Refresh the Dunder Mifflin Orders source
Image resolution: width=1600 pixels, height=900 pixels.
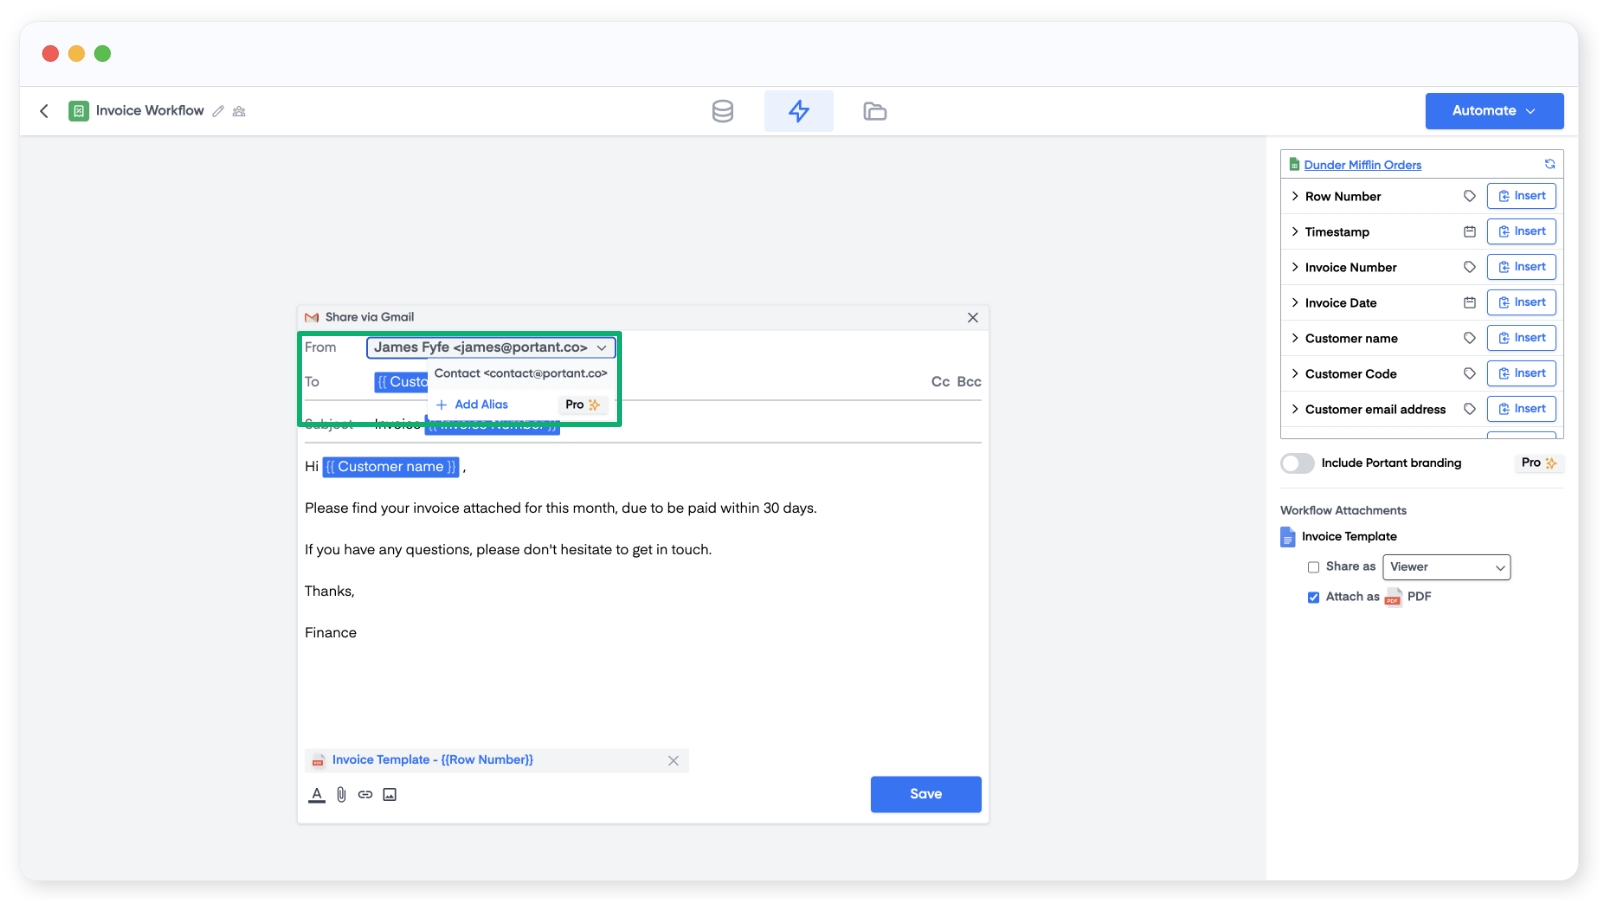1549,164
